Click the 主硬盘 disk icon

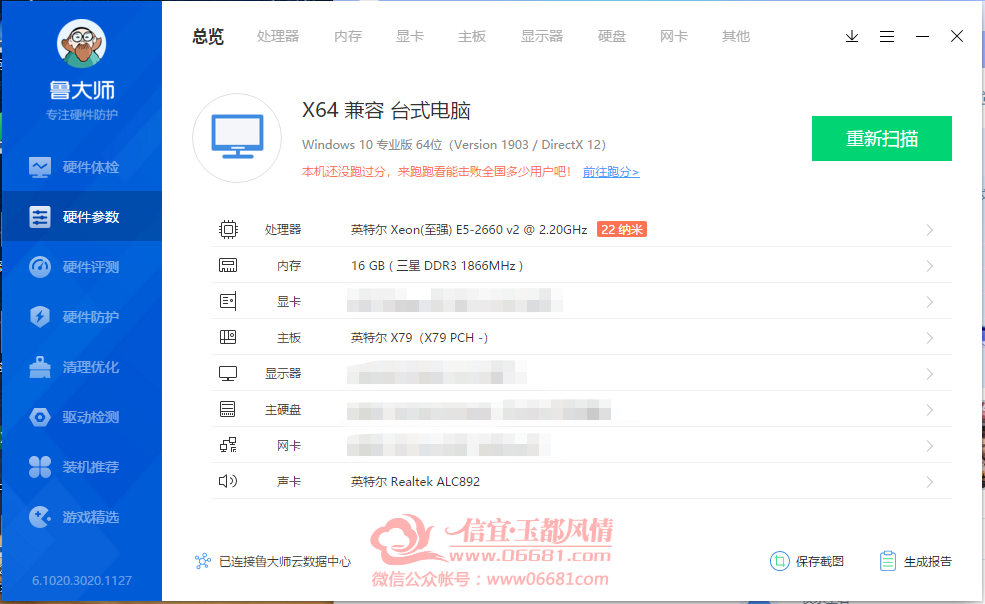pos(228,409)
